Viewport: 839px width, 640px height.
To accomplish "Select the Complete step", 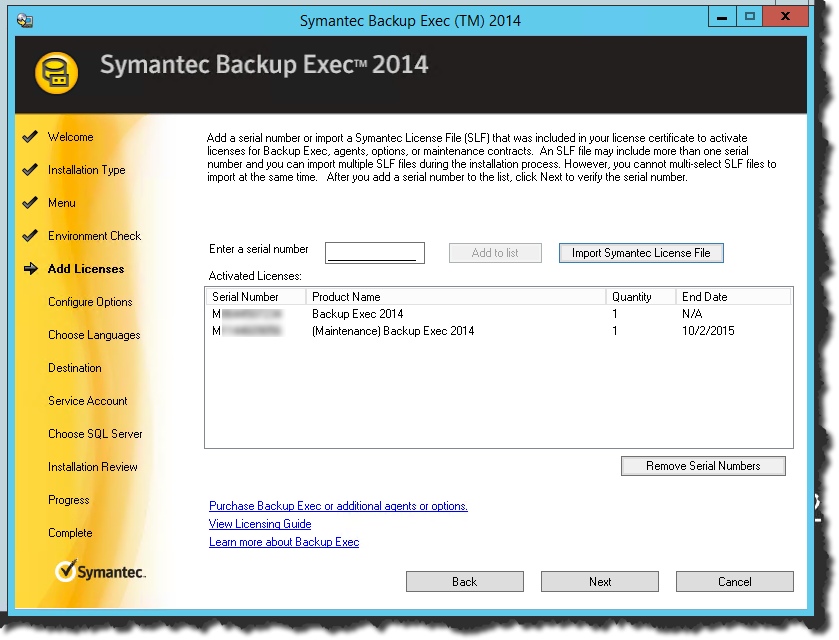I will tap(70, 533).
